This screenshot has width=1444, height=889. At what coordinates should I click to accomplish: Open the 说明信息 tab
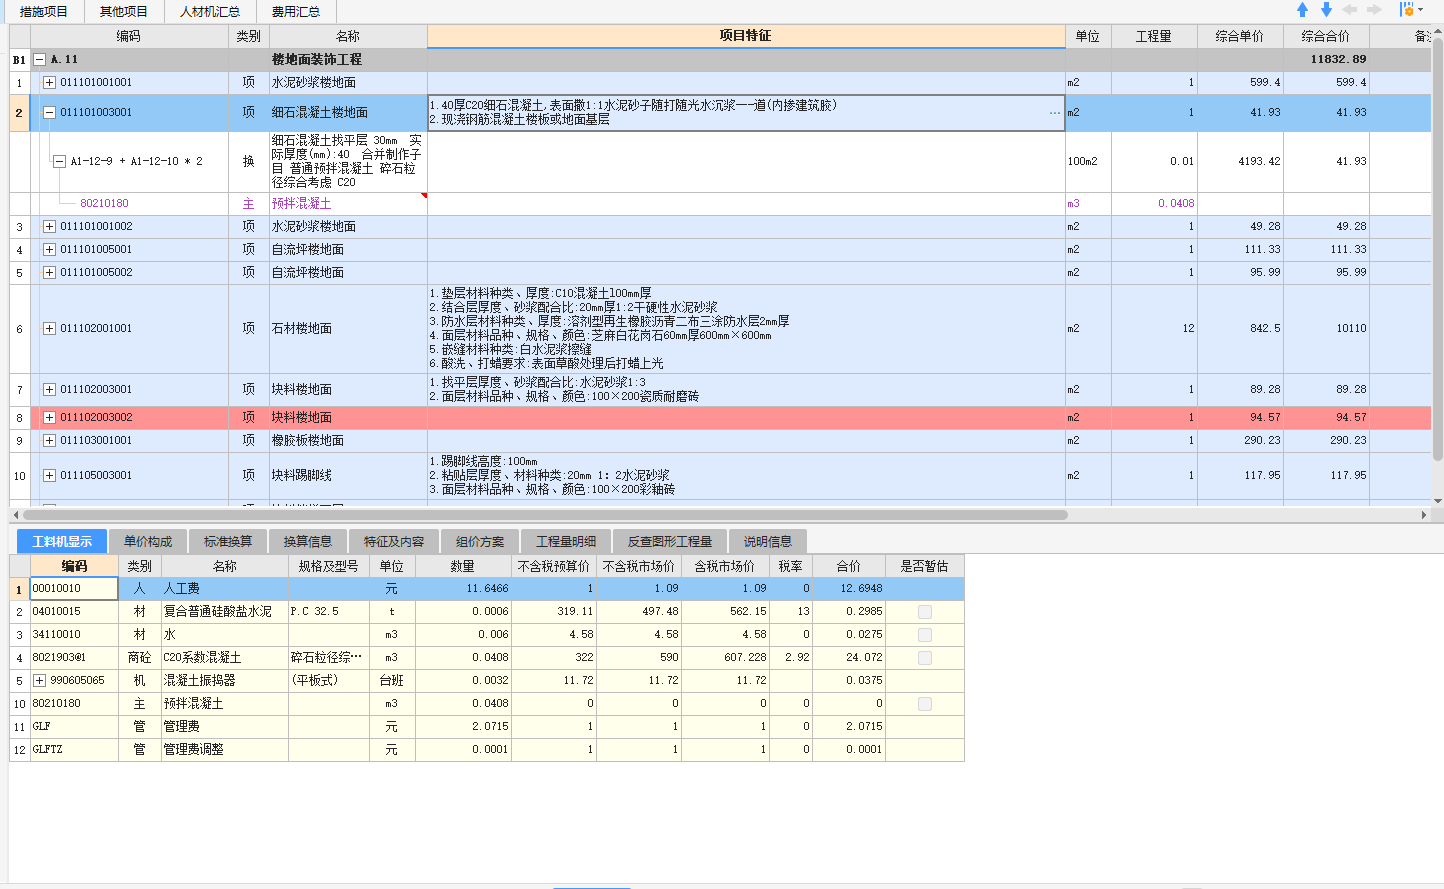pyautogui.click(x=768, y=541)
